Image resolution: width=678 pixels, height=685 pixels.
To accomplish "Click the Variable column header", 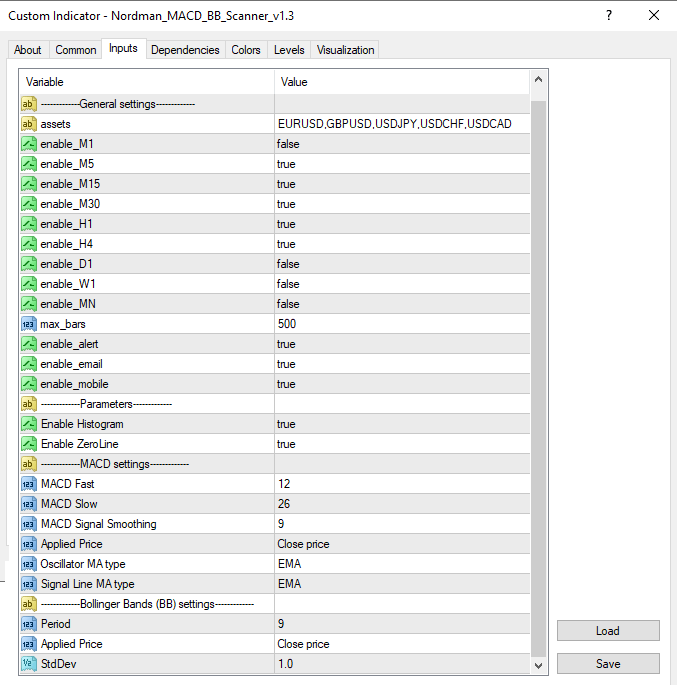I will click(x=147, y=82).
